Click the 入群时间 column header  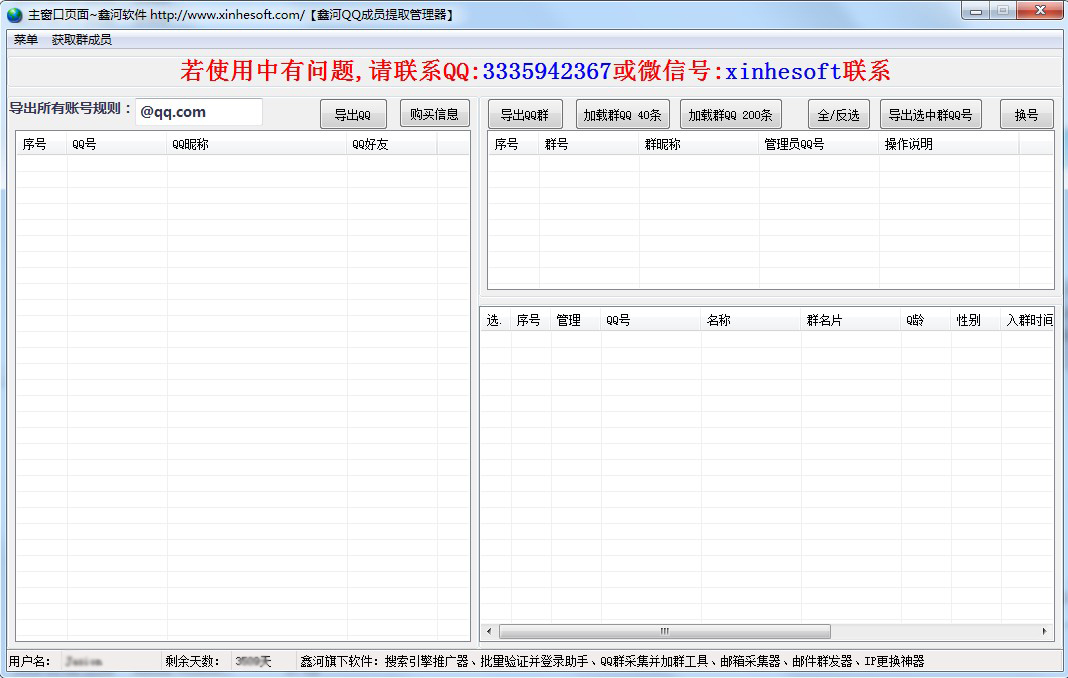coord(1028,320)
